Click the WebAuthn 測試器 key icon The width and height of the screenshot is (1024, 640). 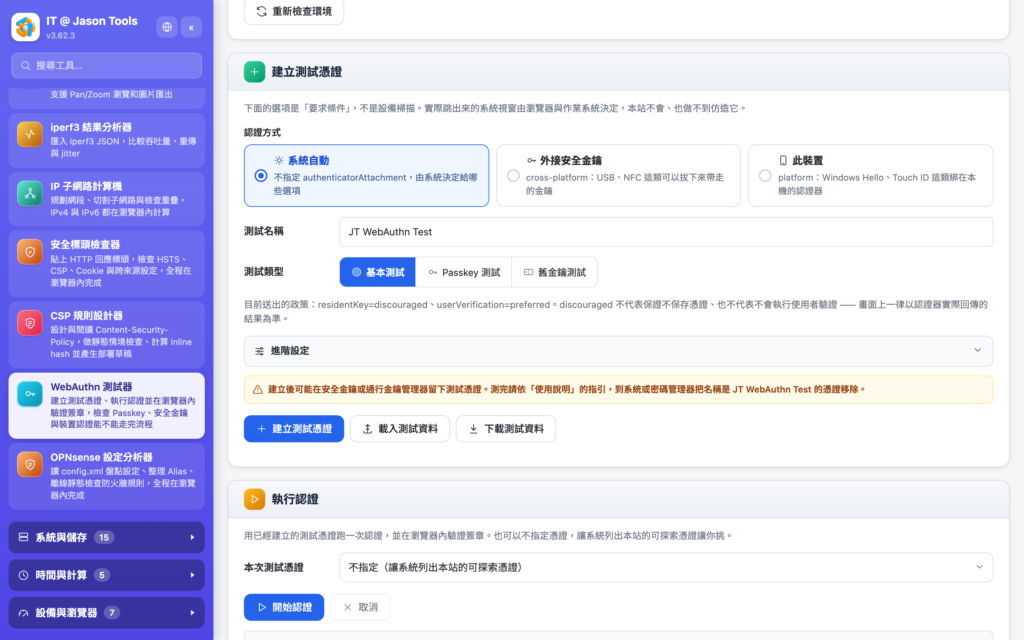click(29, 394)
